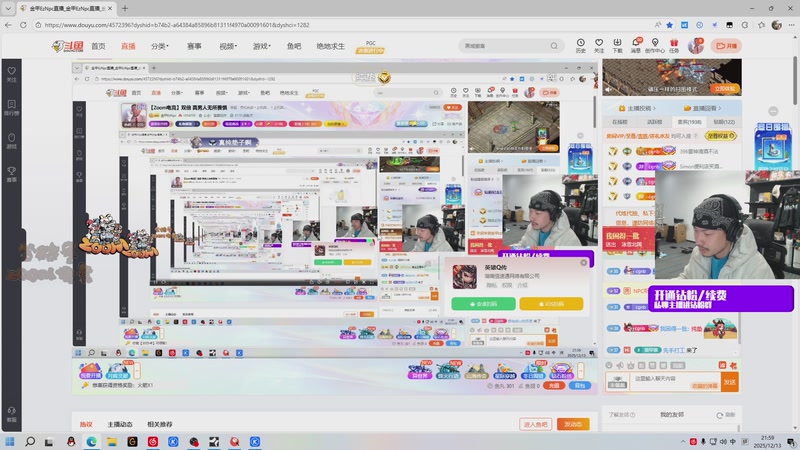The image size is (800, 450).
Task: Open NetEase Music red taskbar icon
Action: 153,441
